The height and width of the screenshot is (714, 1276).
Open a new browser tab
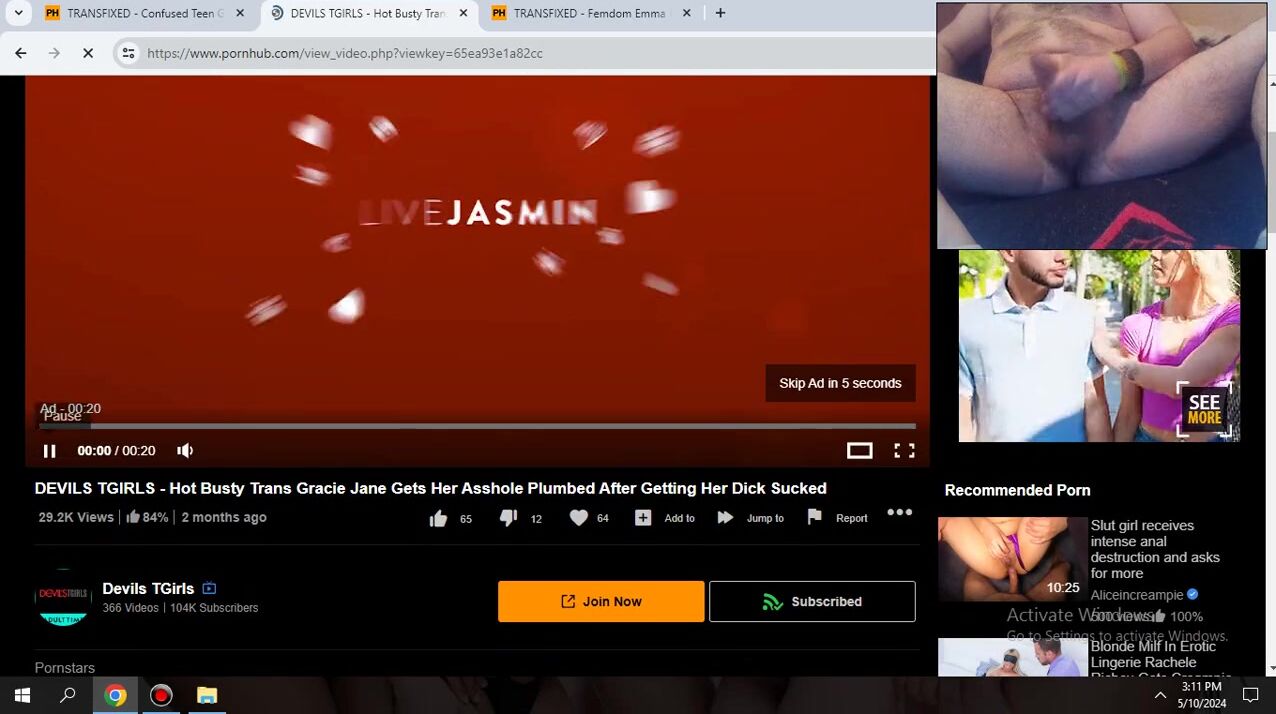720,13
